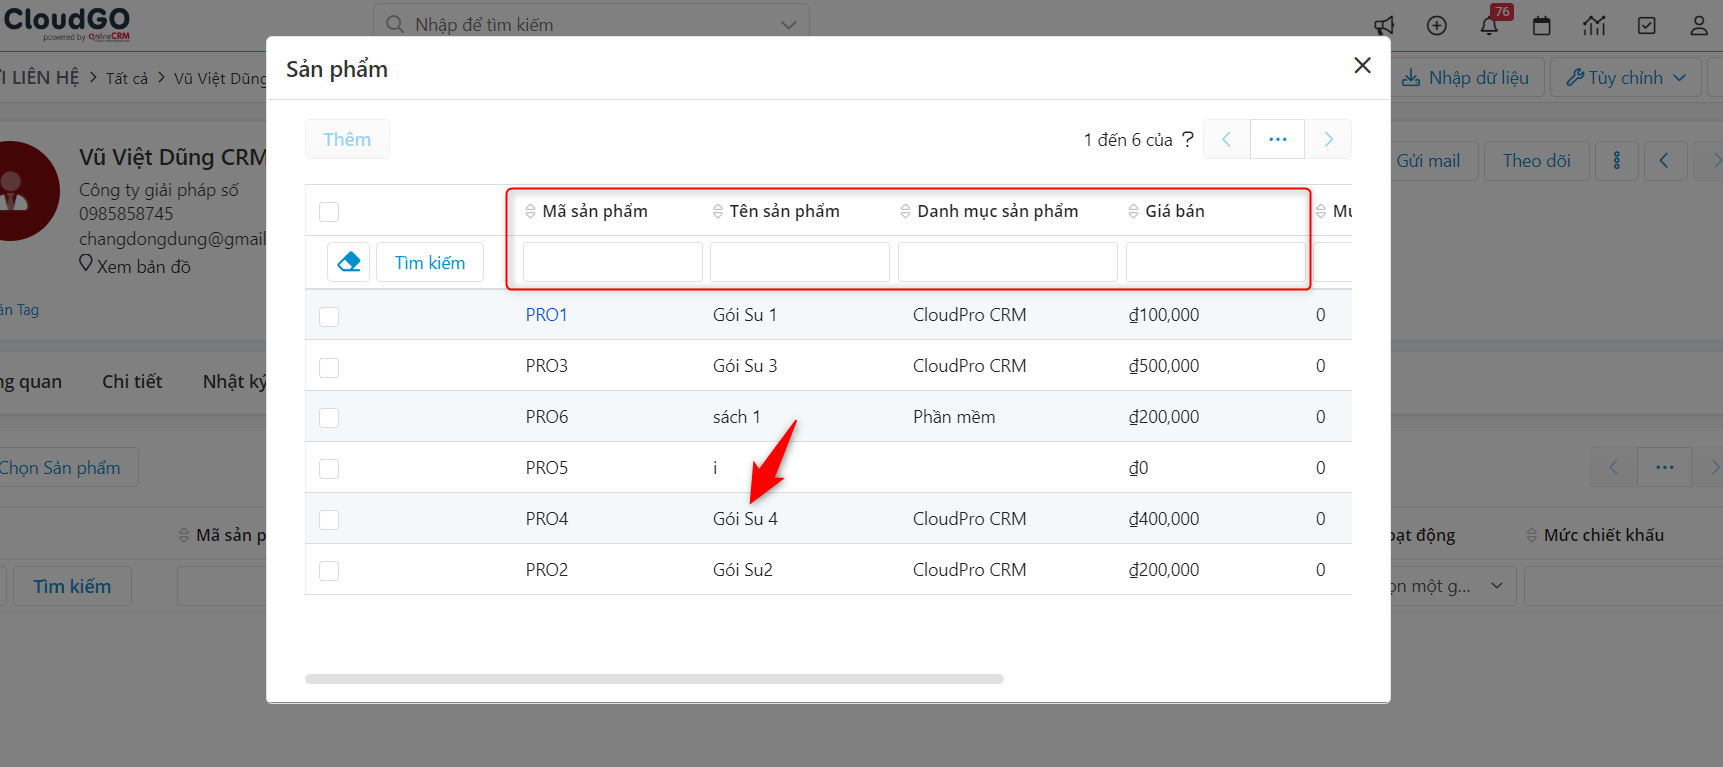Focus the Mã sản phẩm filter field
The width and height of the screenshot is (1723, 767).
coord(613,262)
